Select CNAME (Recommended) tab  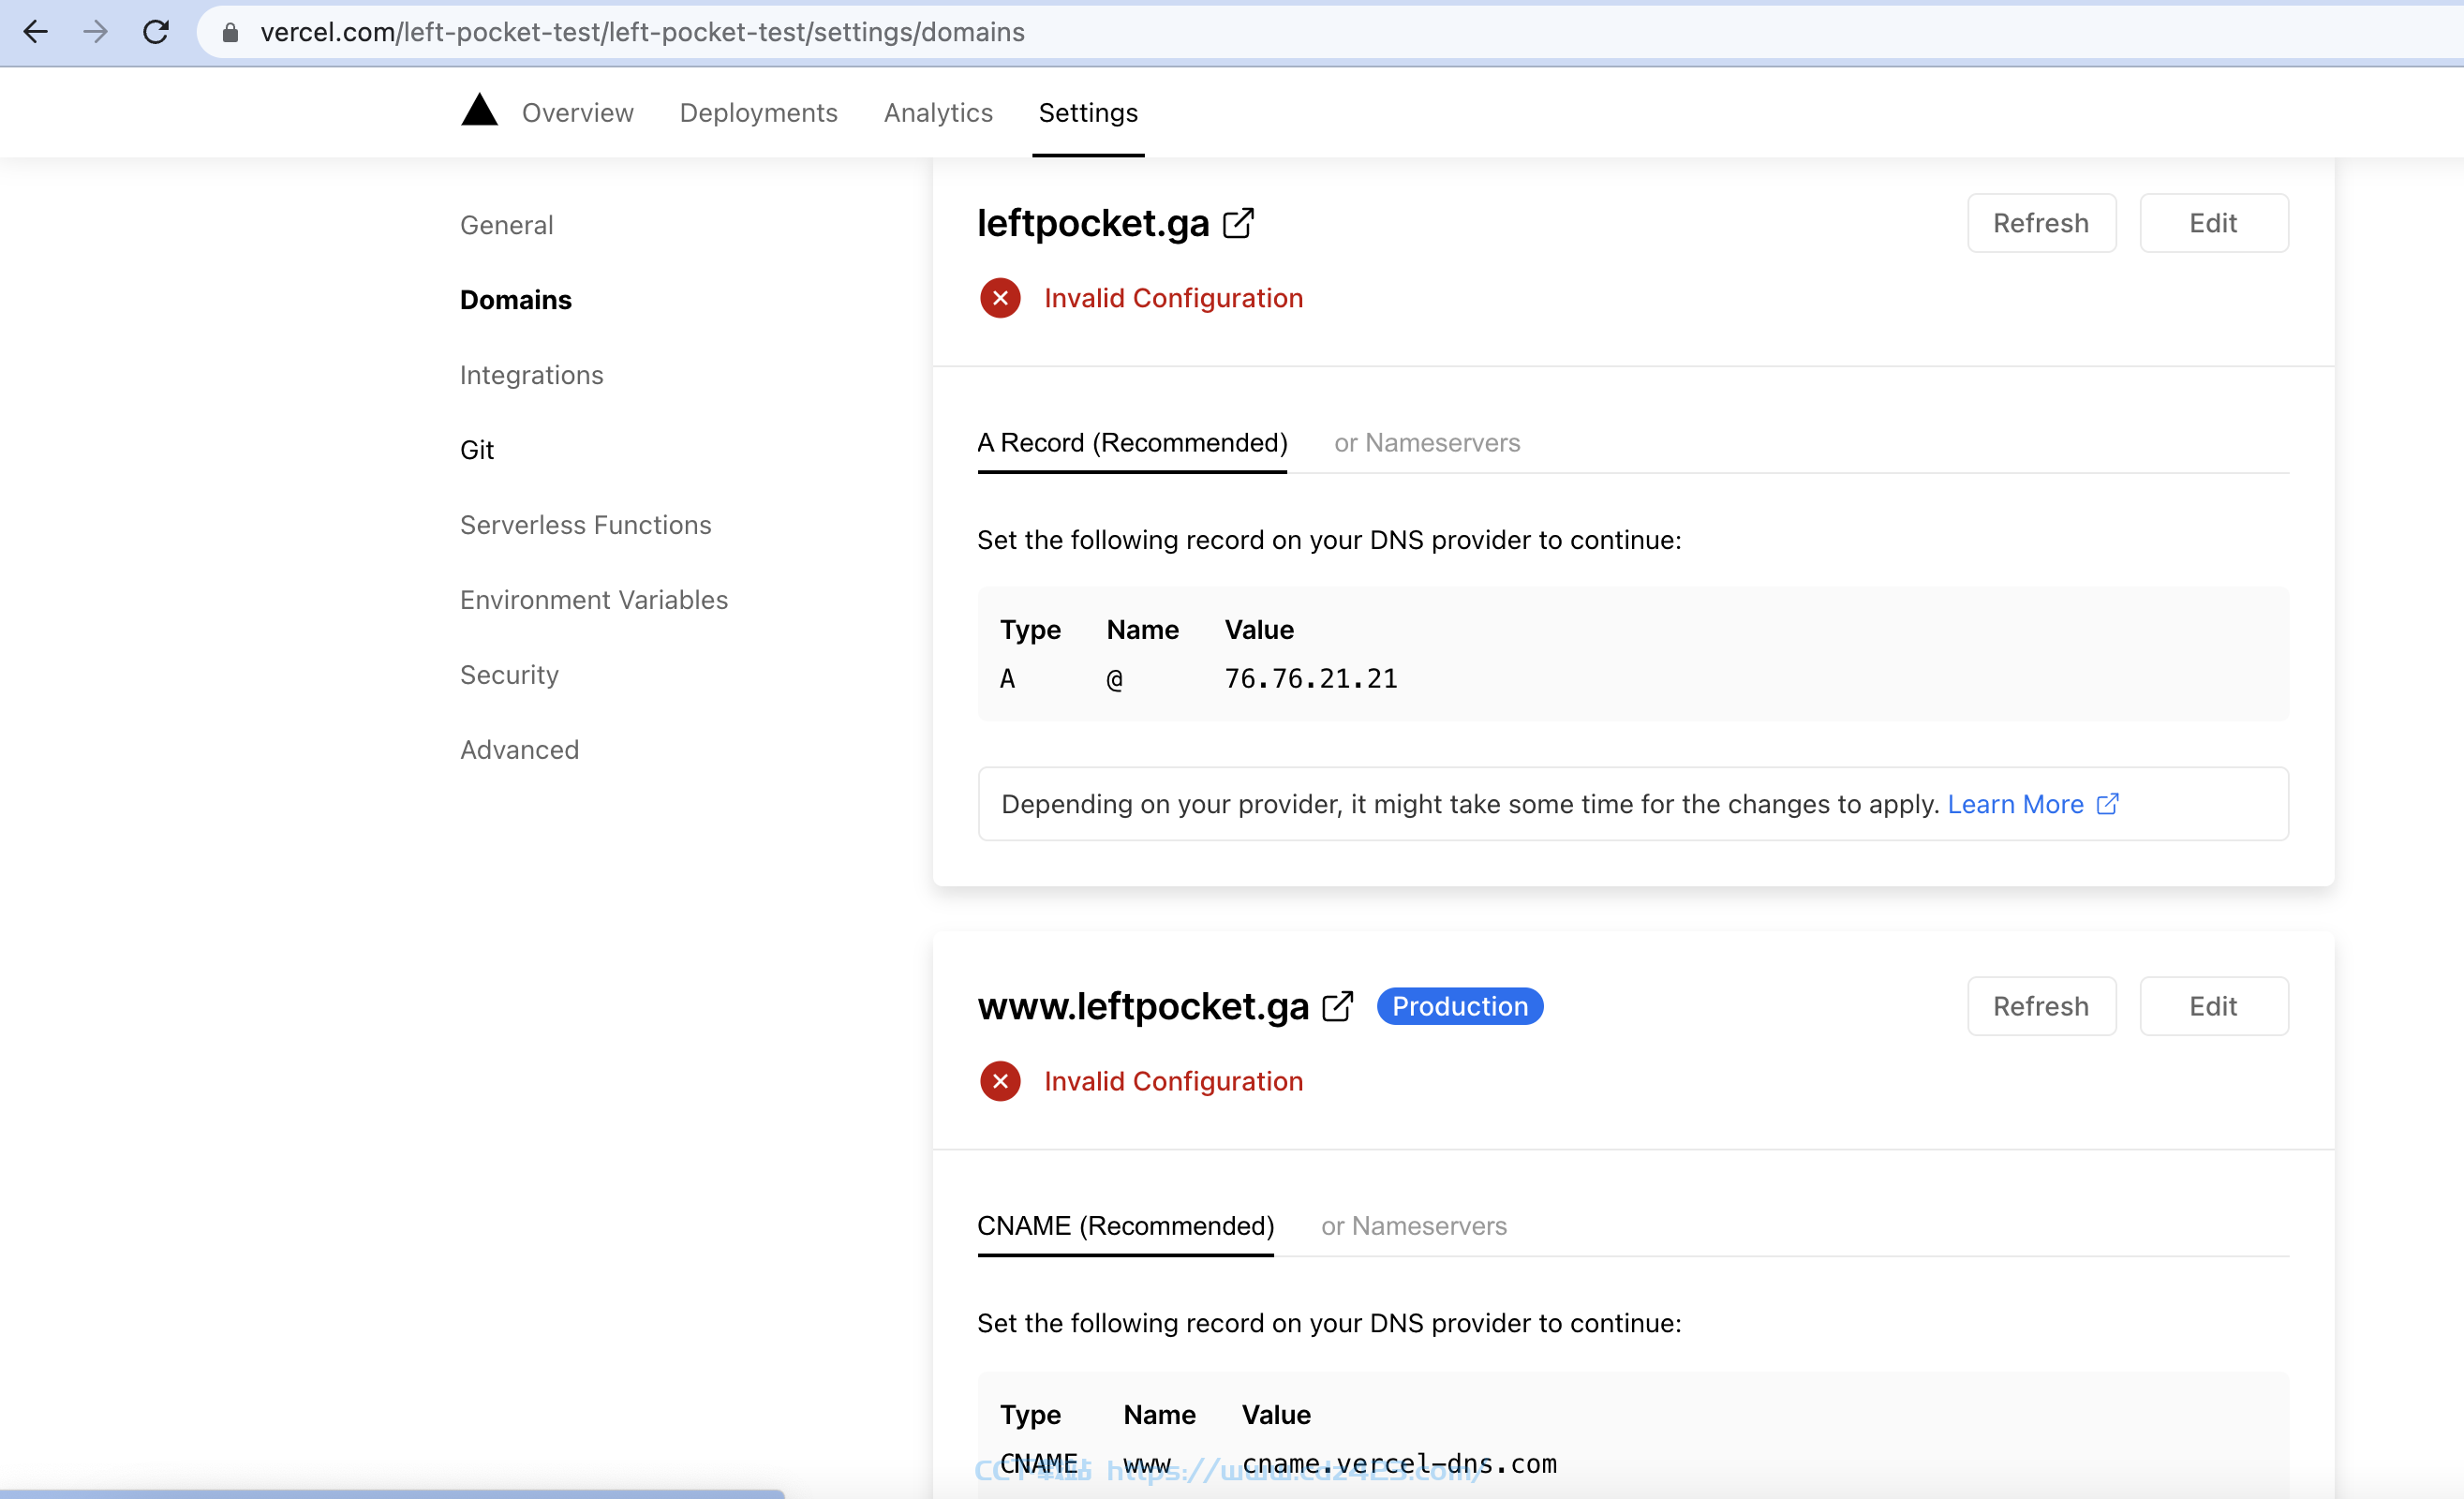1126,1226
